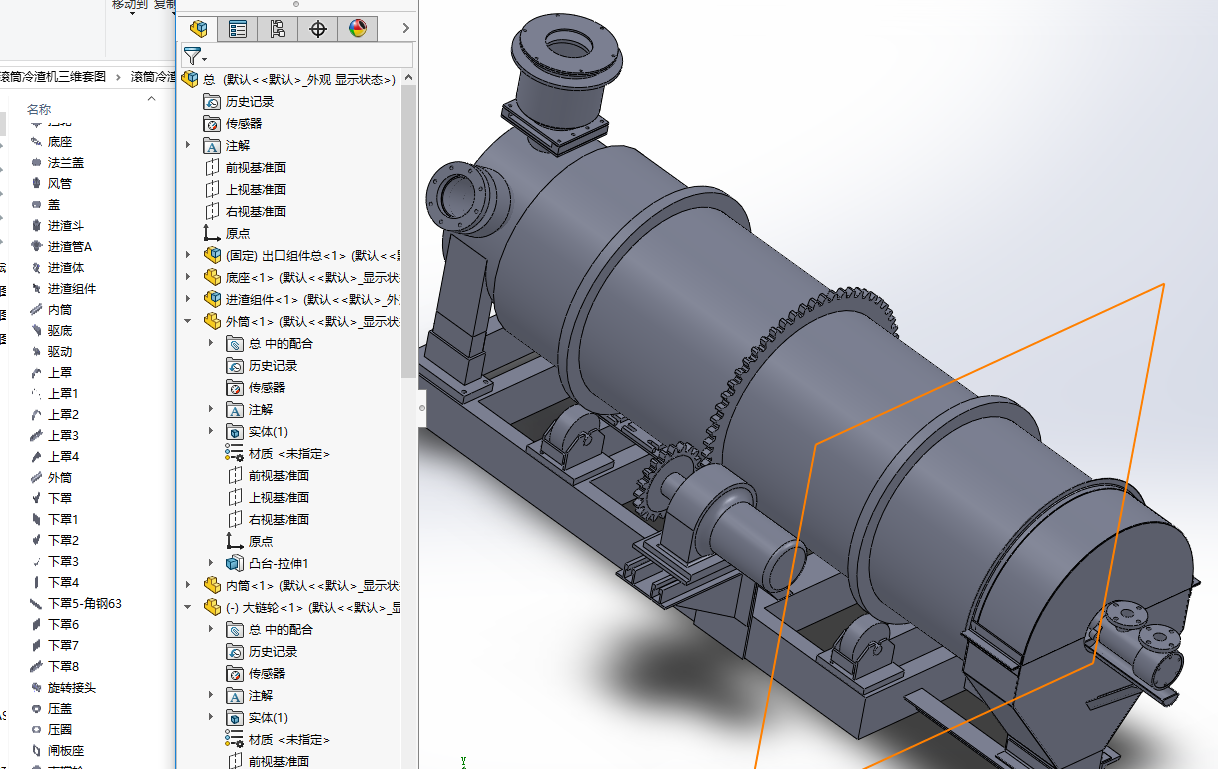Expand the 内筒<1> component node
Viewport: 1218px width, 769px height.
coord(188,585)
